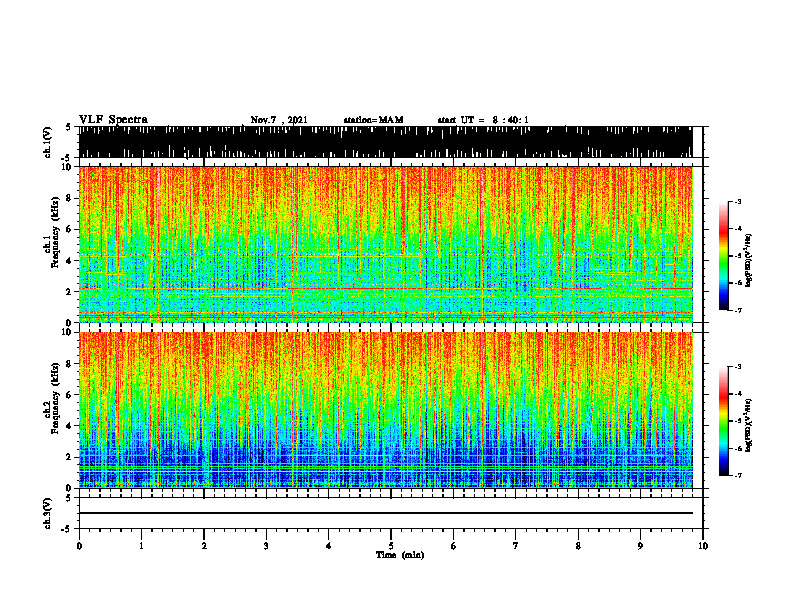Click the "VLF Spectra" title text
792x612 pixels.
(113, 120)
